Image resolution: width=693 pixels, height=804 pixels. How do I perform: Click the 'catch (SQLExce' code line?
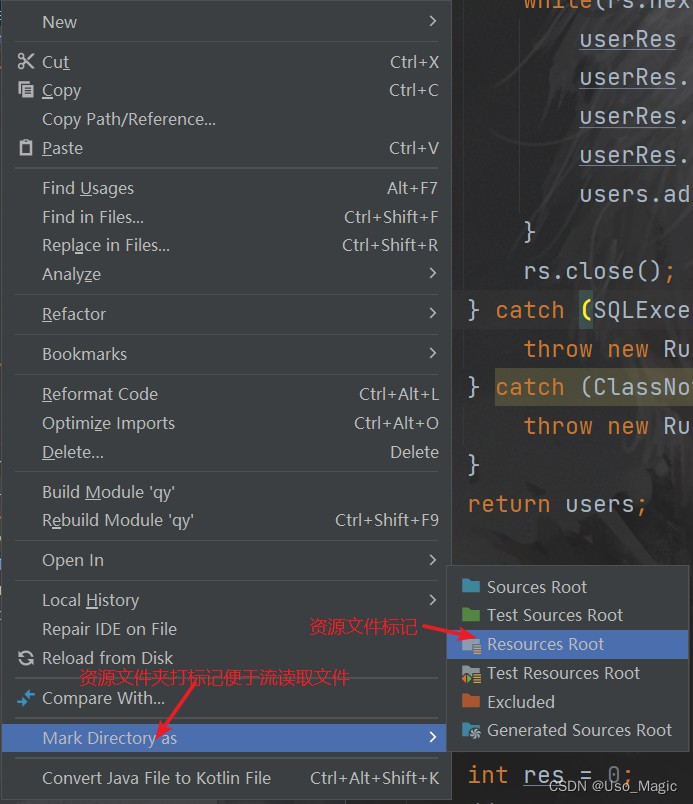click(x=579, y=310)
